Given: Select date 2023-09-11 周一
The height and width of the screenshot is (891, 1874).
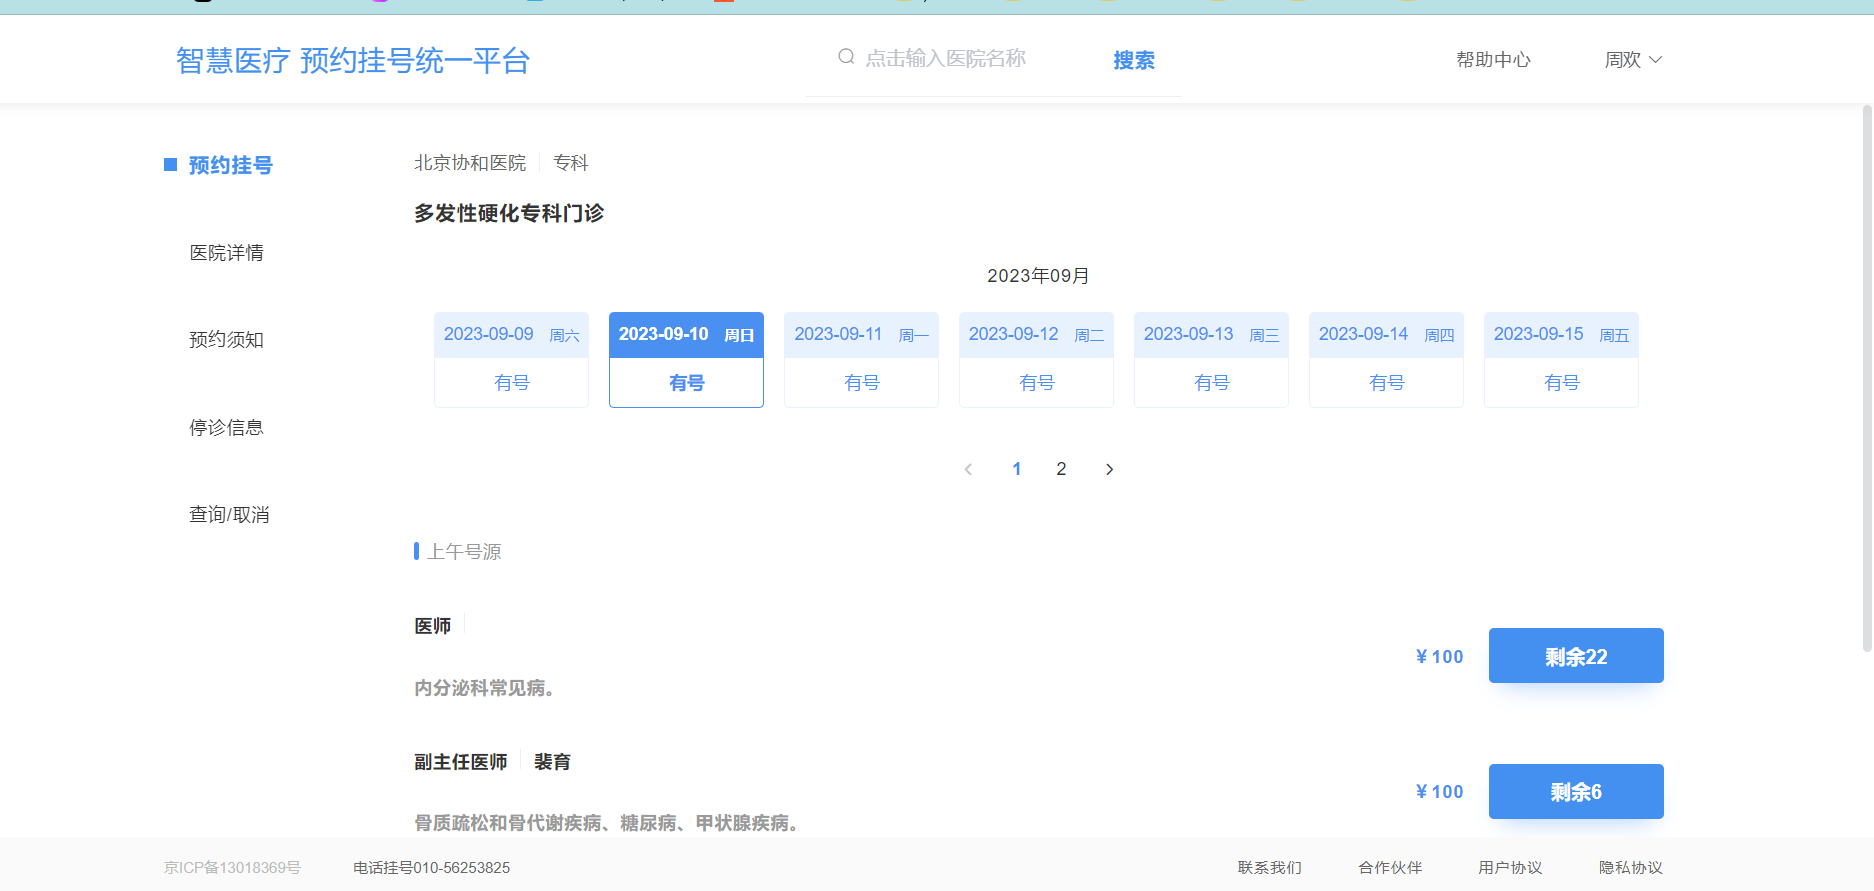Looking at the screenshot, I should [x=861, y=360].
